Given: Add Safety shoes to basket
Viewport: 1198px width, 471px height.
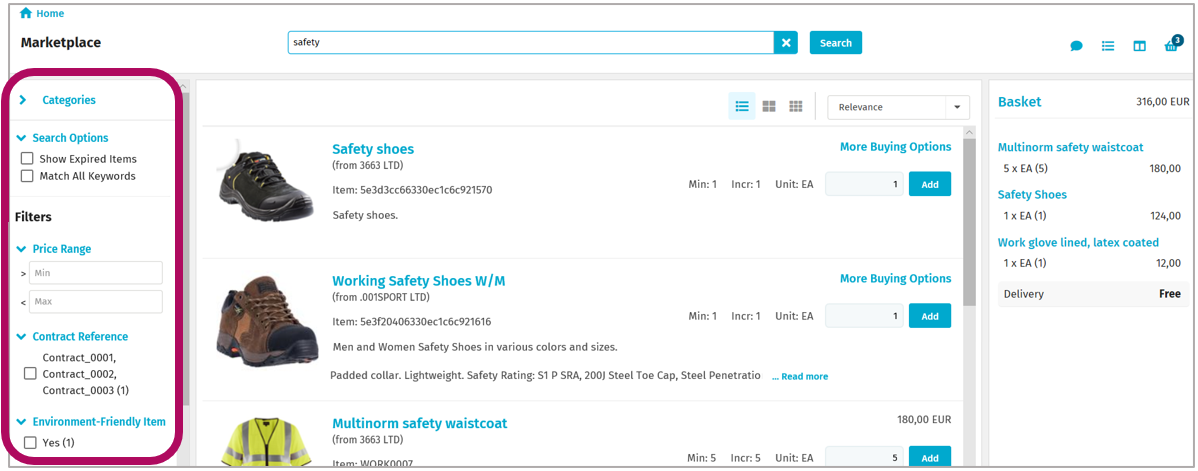Looking at the screenshot, I should 930,184.
